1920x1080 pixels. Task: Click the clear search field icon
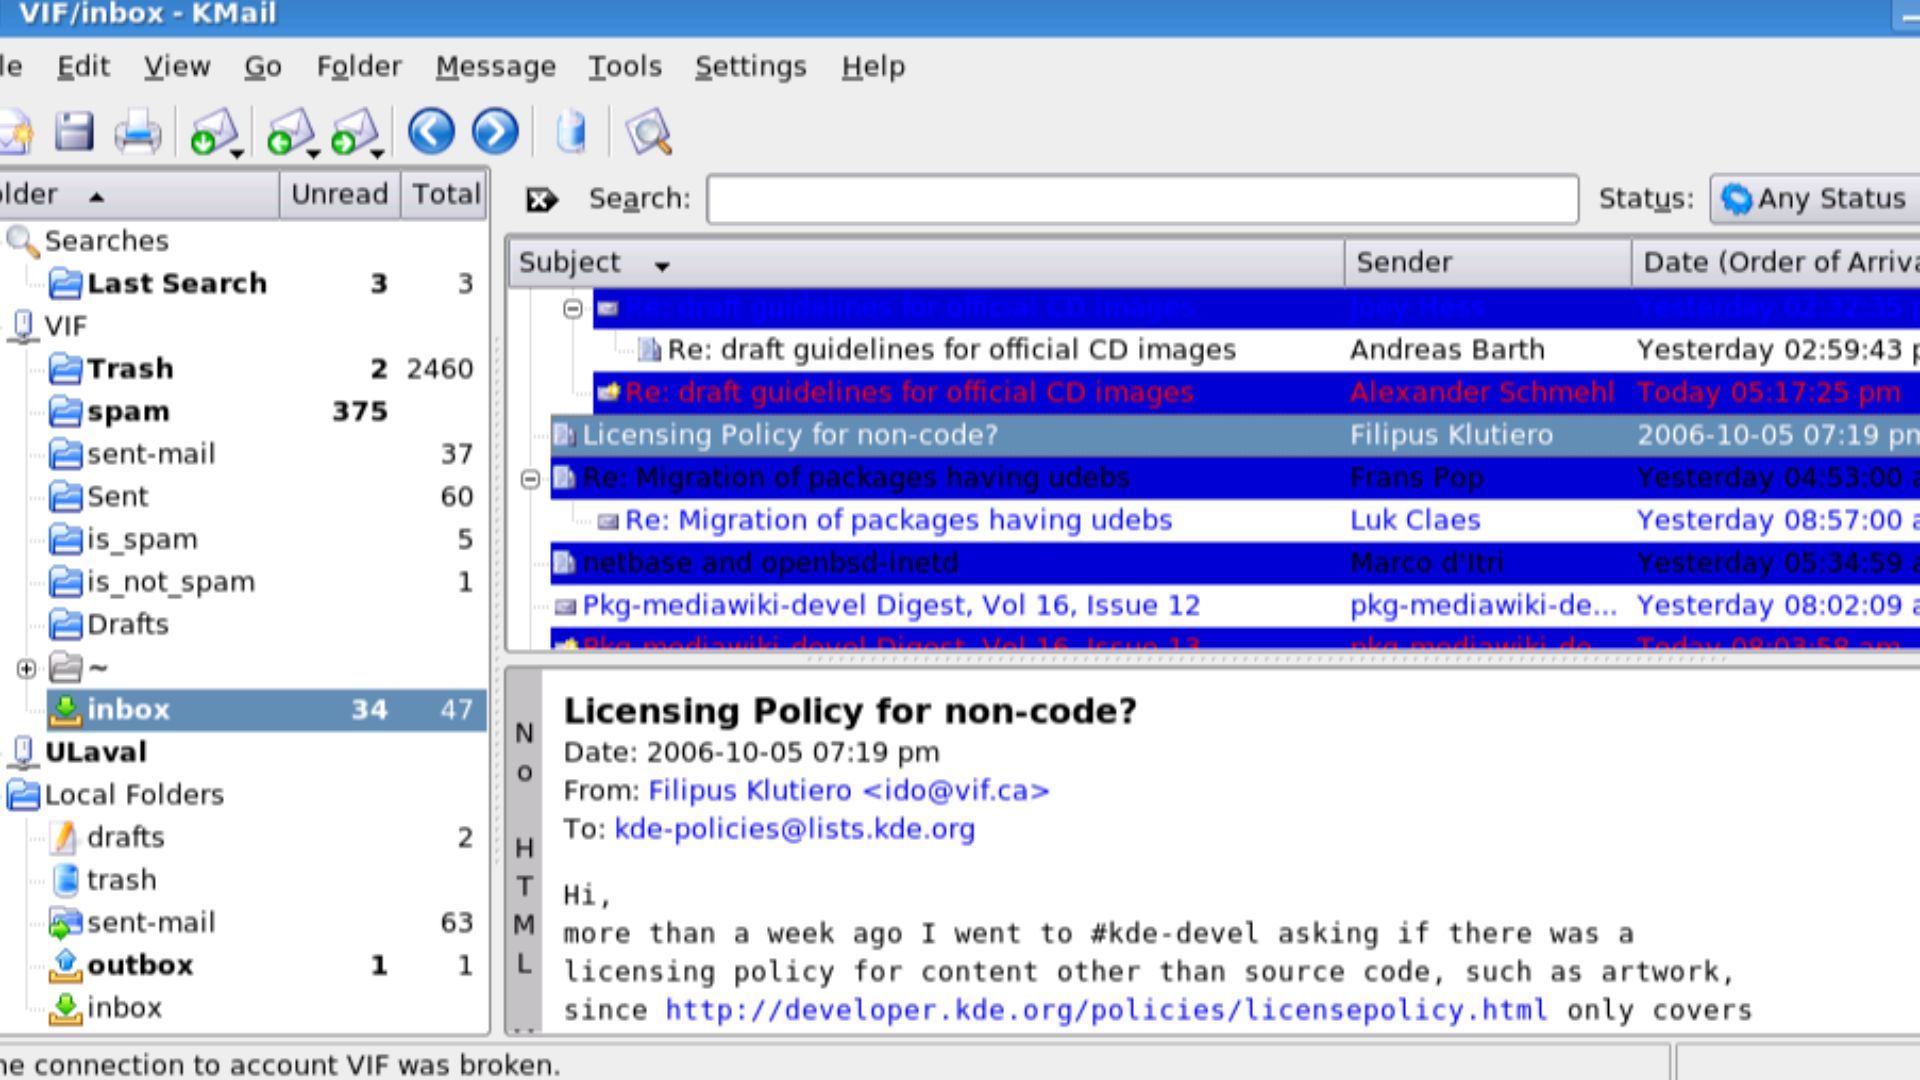[541, 200]
